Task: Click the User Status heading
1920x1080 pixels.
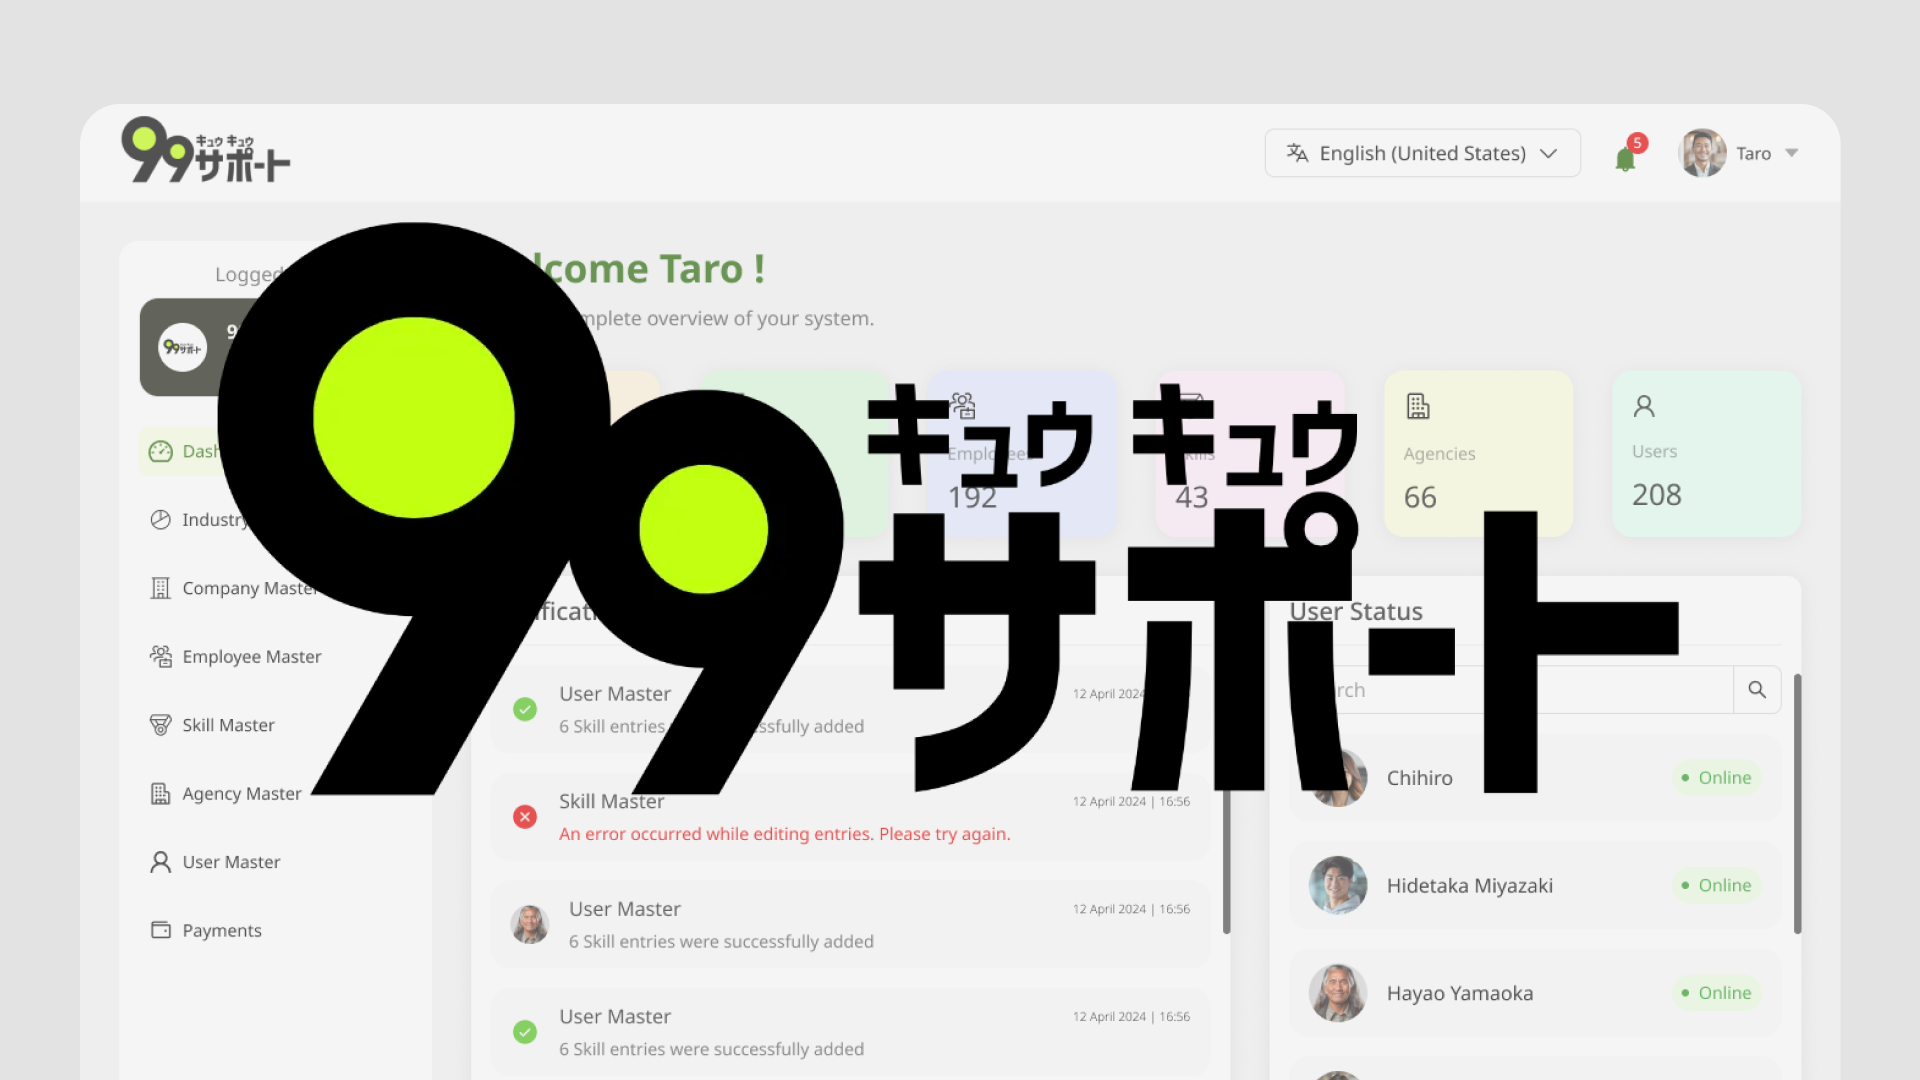Action: 1356,611
